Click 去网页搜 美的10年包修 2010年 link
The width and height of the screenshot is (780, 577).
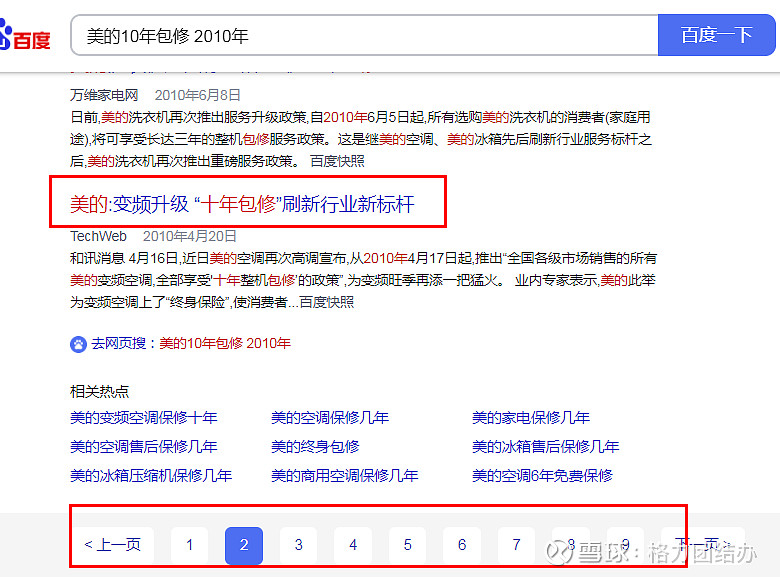click(x=191, y=344)
